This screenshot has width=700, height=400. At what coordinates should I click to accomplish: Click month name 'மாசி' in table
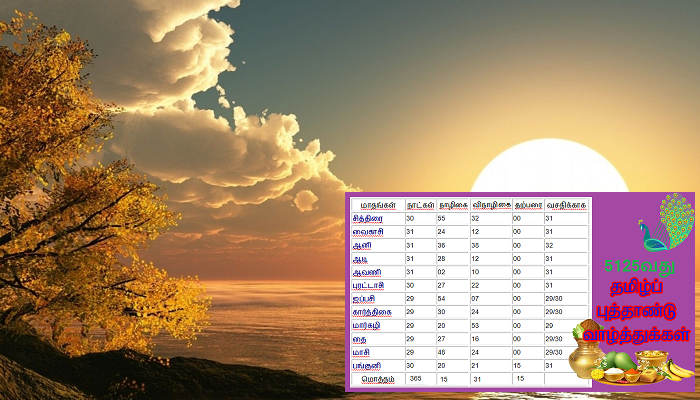click(361, 352)
